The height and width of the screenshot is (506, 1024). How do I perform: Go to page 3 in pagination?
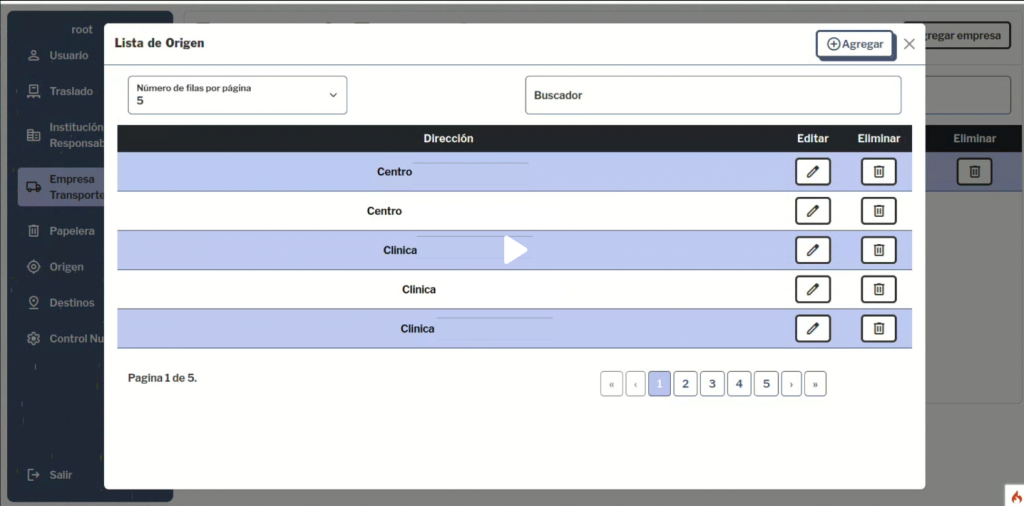[712, 384]
